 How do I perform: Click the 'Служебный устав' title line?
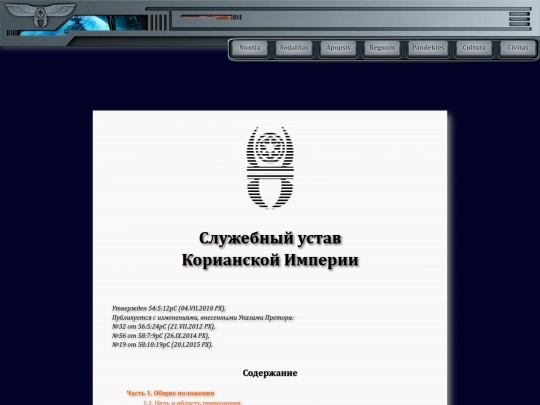[x=270, y=238]
